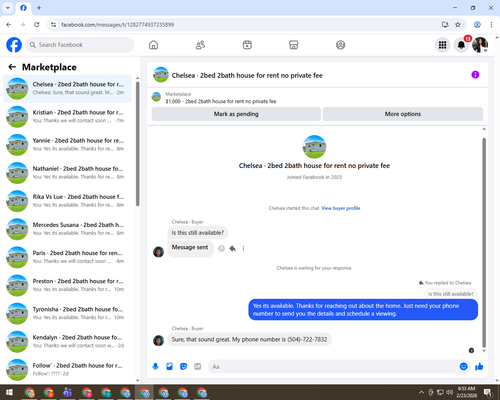Open the conversation information purple icon
The image size is (500, 400).
tap(475, 75)
